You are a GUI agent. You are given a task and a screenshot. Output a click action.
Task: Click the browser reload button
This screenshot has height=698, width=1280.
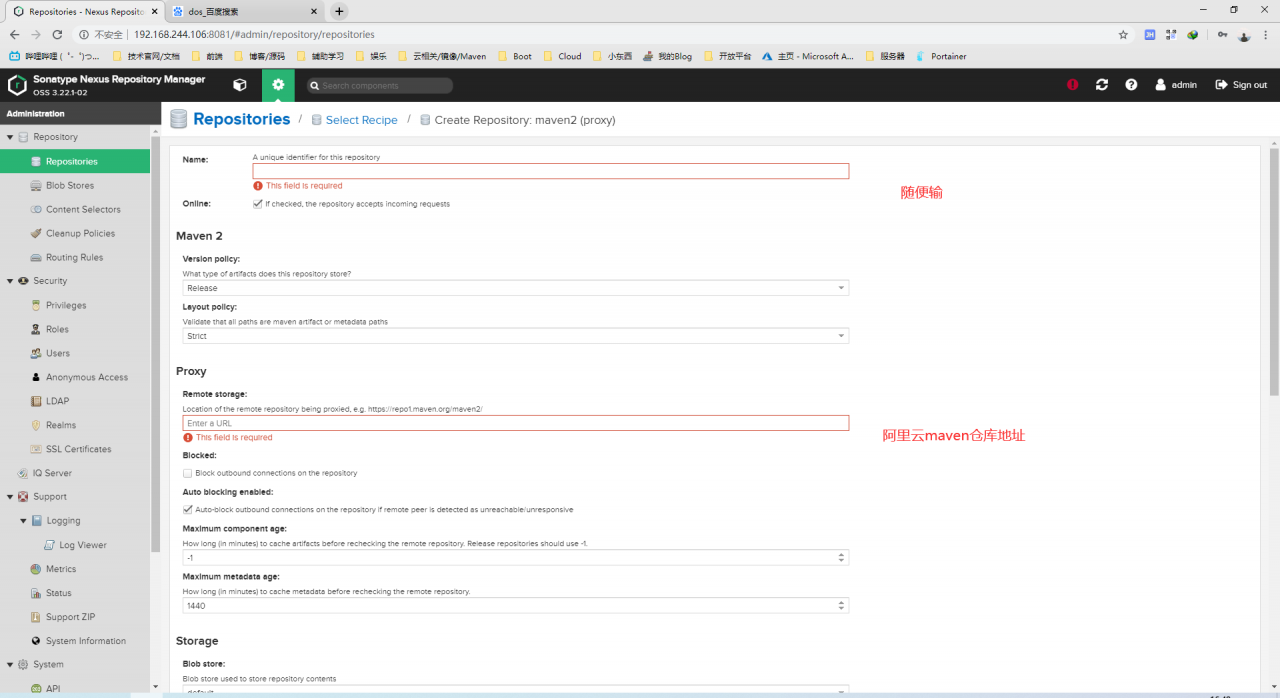pyautogui.click(x=59, y=34)
